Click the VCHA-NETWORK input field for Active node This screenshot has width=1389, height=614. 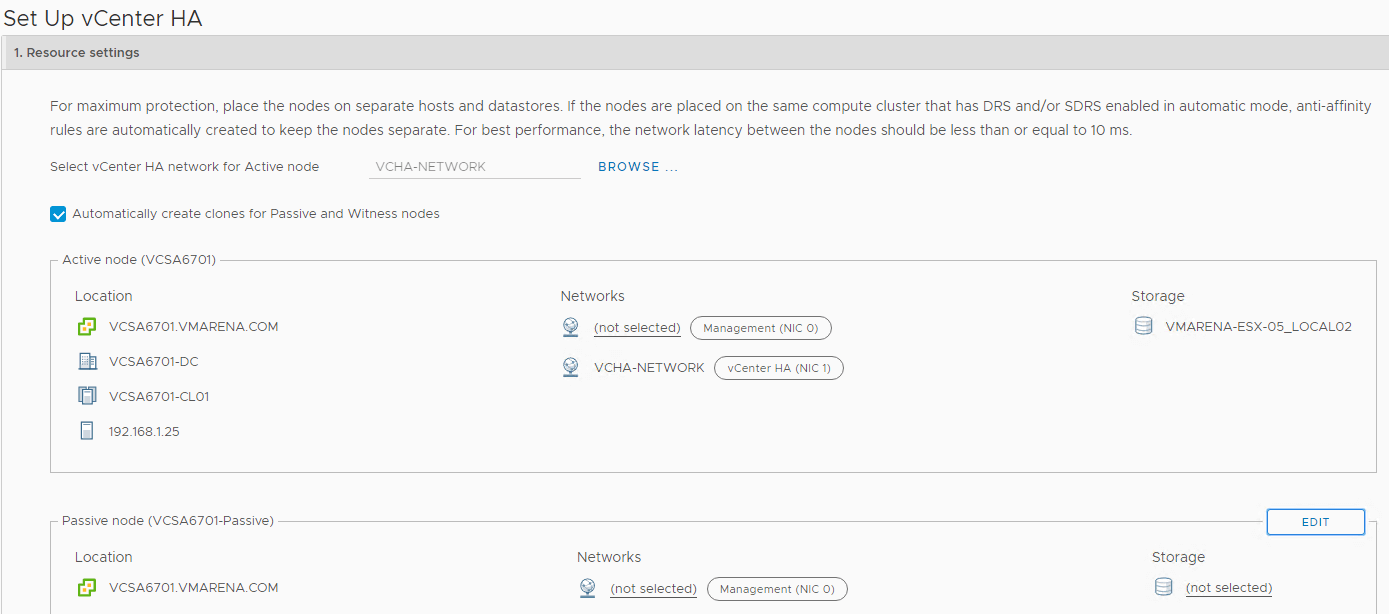point(475,167)
